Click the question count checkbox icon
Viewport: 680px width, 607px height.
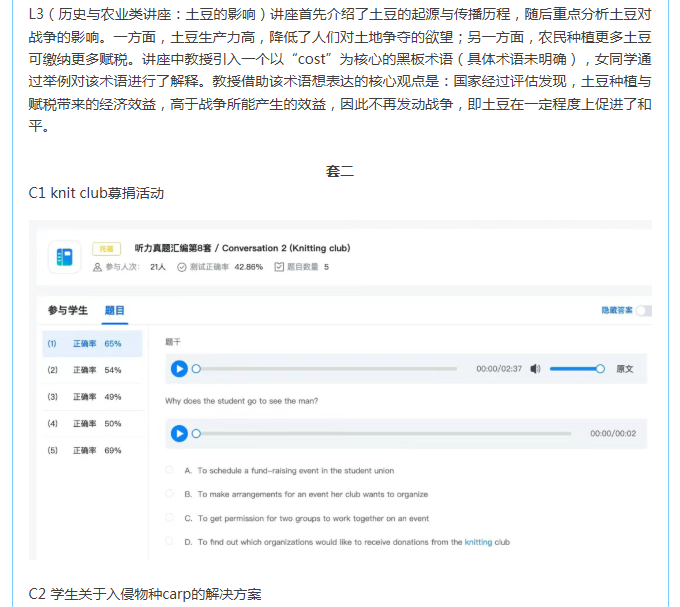tap(279, 267)
